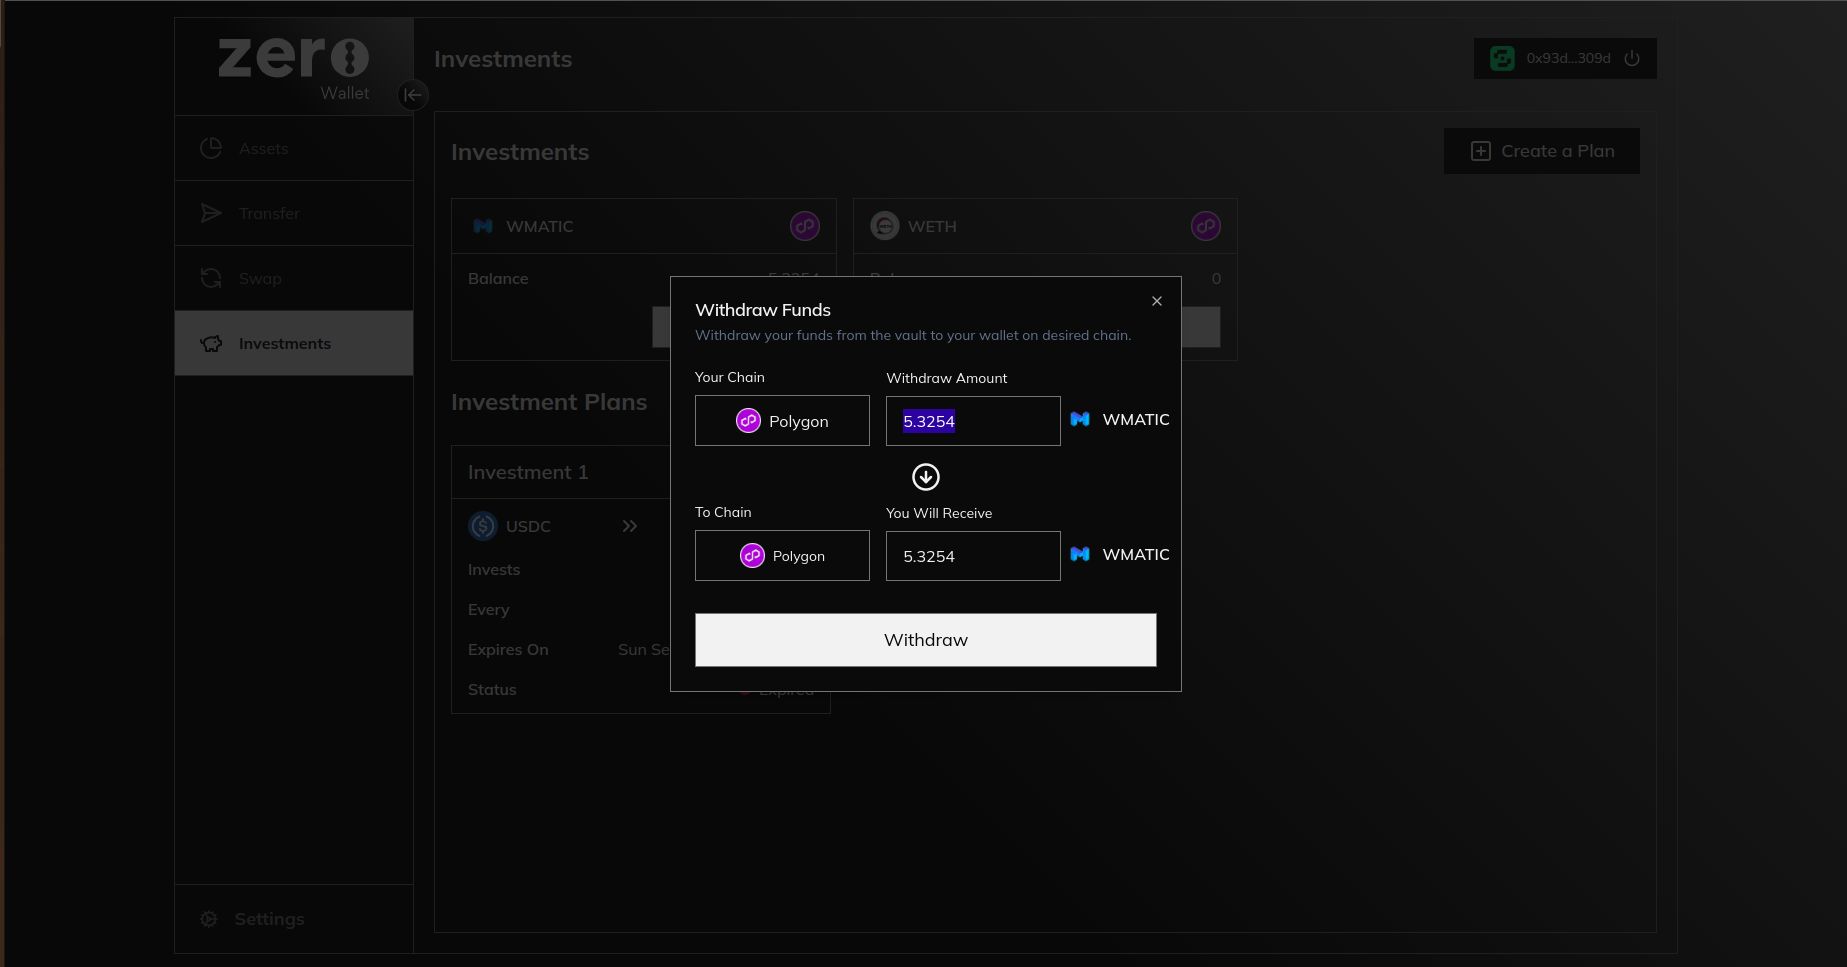This screenshot has width=1847, height=967.
Task: Click the Balance label on WMATIC card
Action: point(498,279)
